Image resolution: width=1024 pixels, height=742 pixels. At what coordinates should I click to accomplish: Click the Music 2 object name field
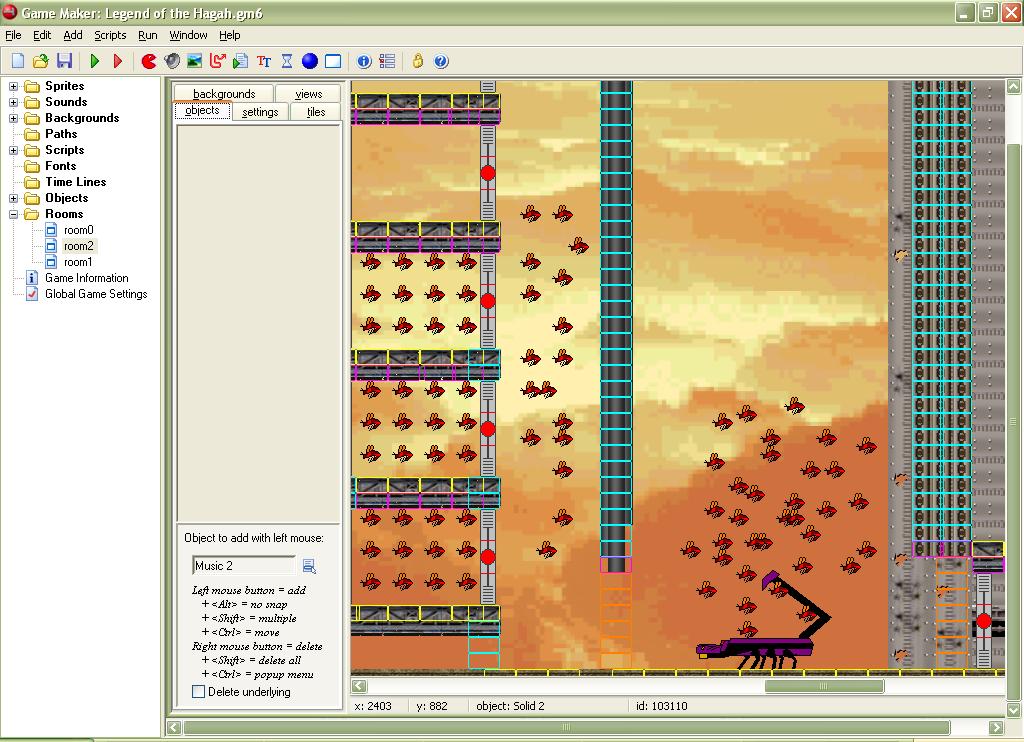244,566
